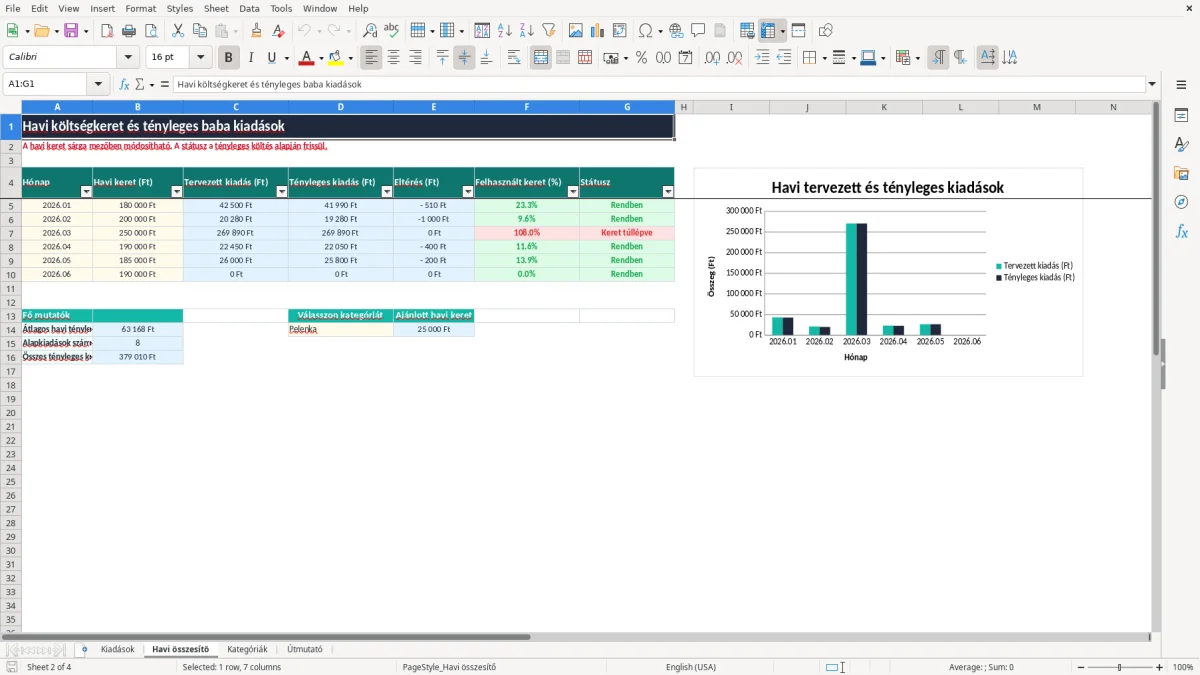Screen dimensions: 1200x675
Task: Open the Sheet menu
Action: 216,8
